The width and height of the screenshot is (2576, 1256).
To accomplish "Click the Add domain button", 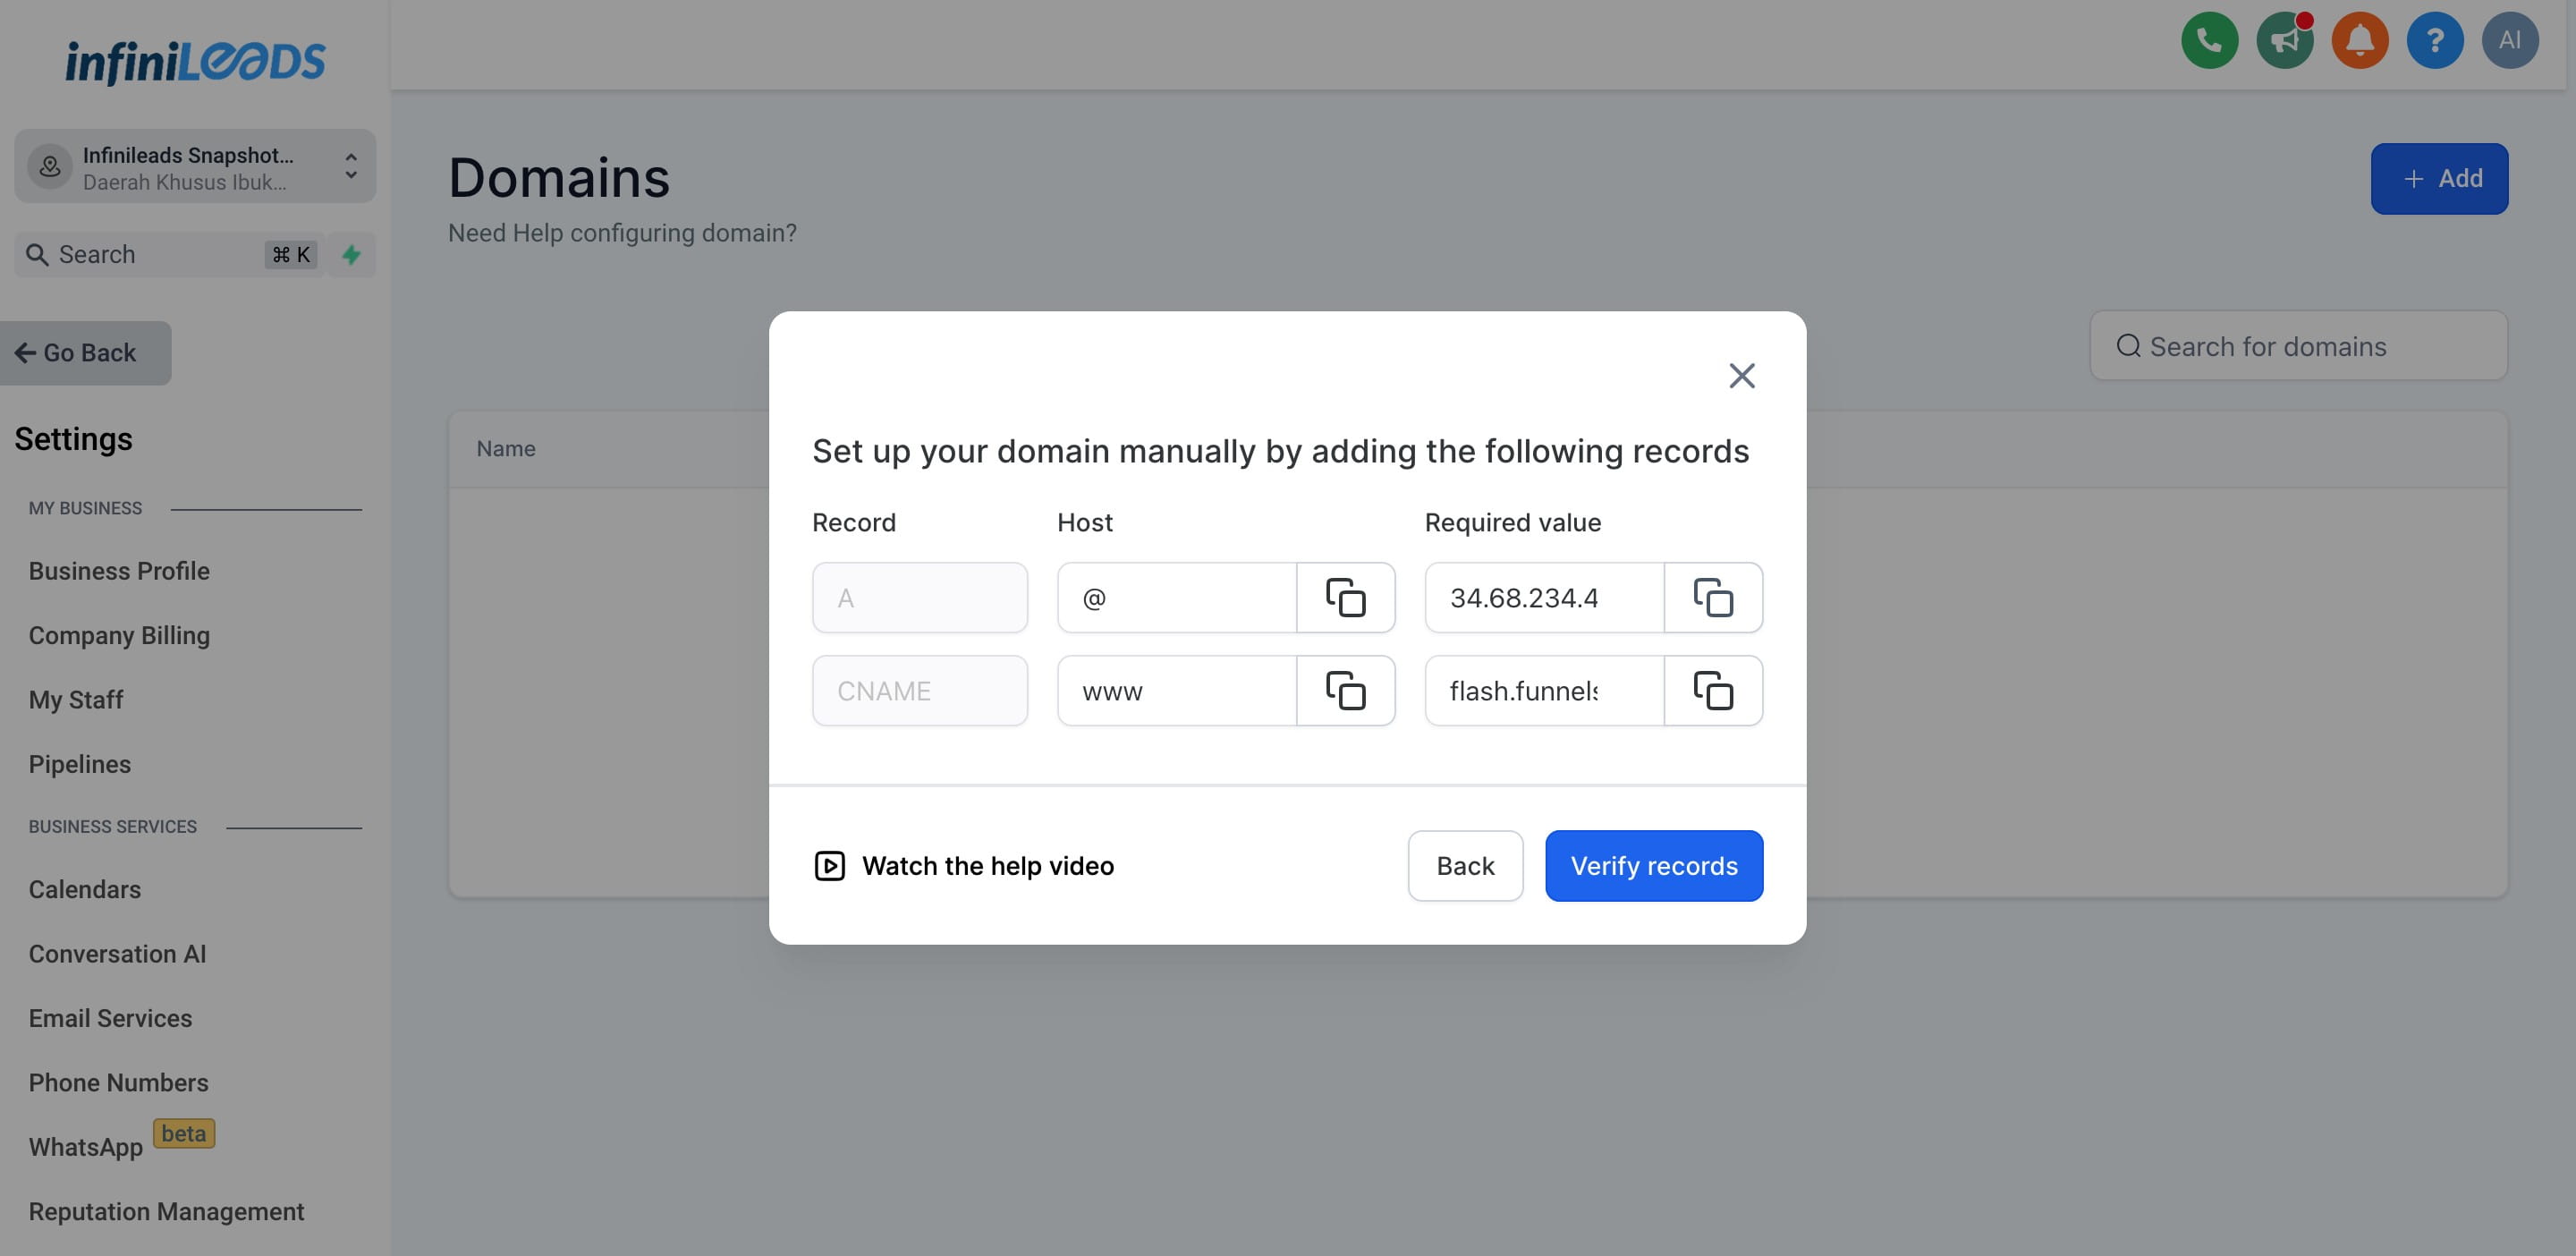I will click(2438, 179).
